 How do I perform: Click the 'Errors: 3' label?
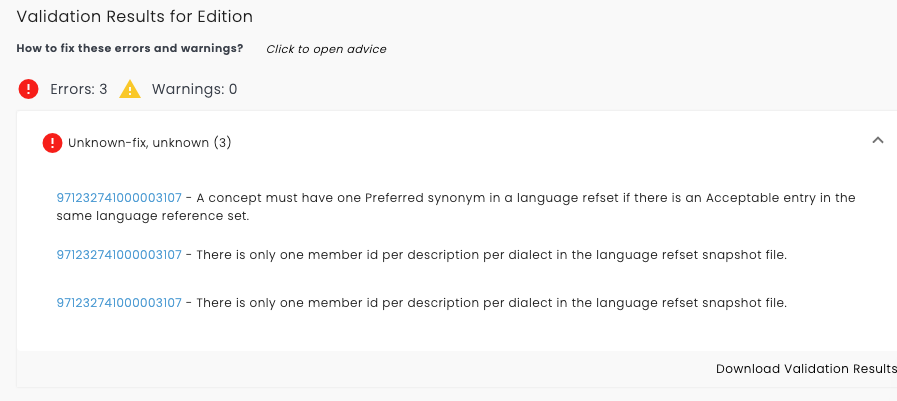click(x=79, y=89)
